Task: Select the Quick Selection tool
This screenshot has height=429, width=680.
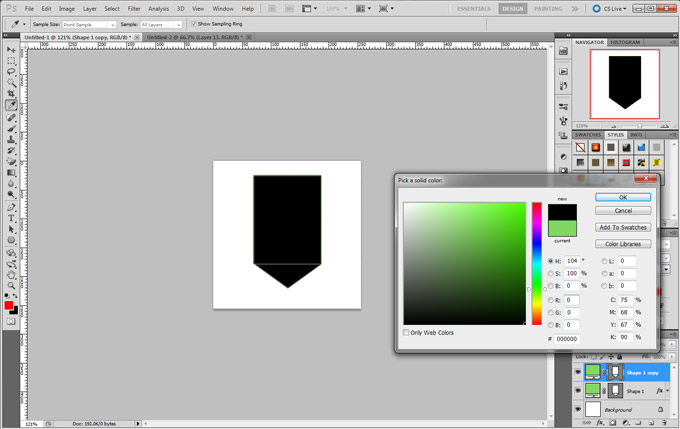Action: pyautogui.click(x=11, y=82)
